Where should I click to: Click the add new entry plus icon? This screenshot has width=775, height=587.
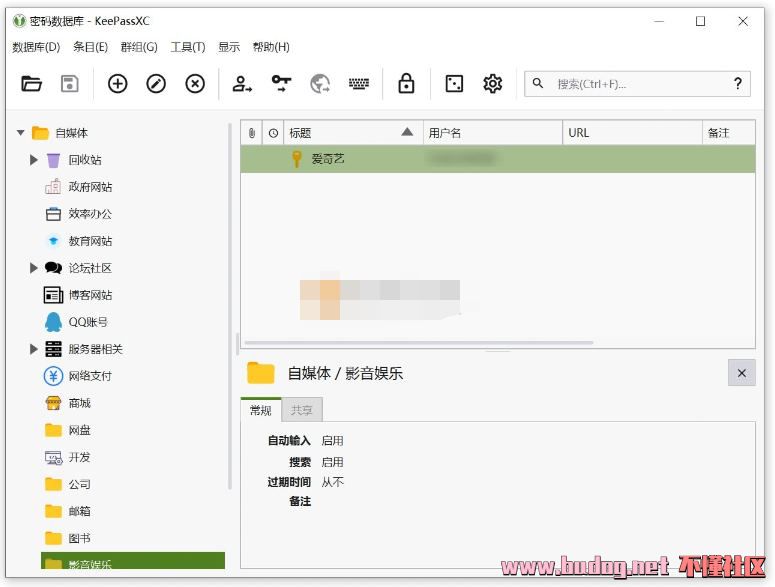[118, 84]
